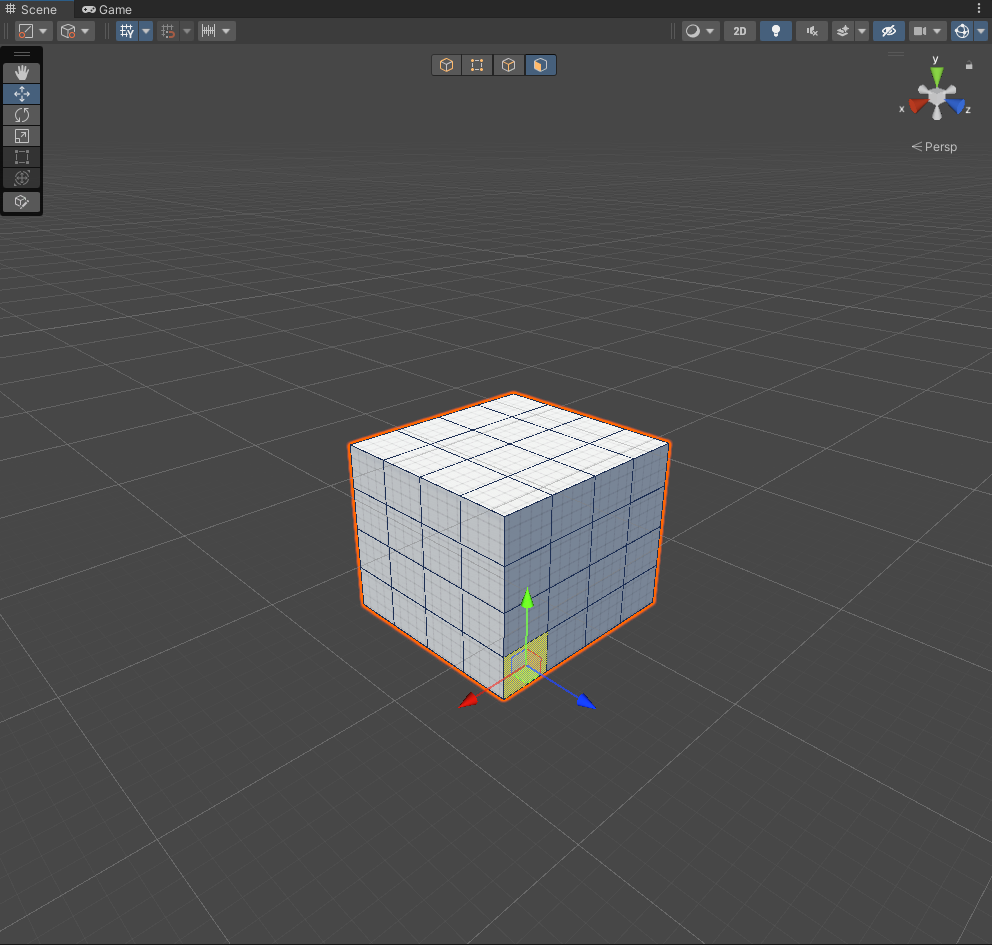Viewport: 992px width, 945px height.
Task: Toggle scene audio mute button
Action: point(812,31)
